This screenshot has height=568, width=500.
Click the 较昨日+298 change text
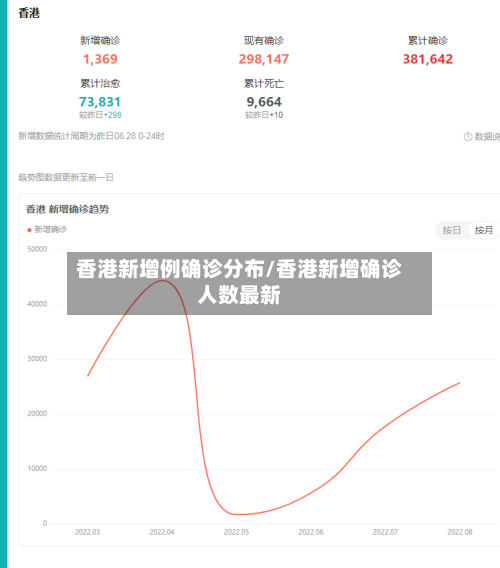click(100, 115)
